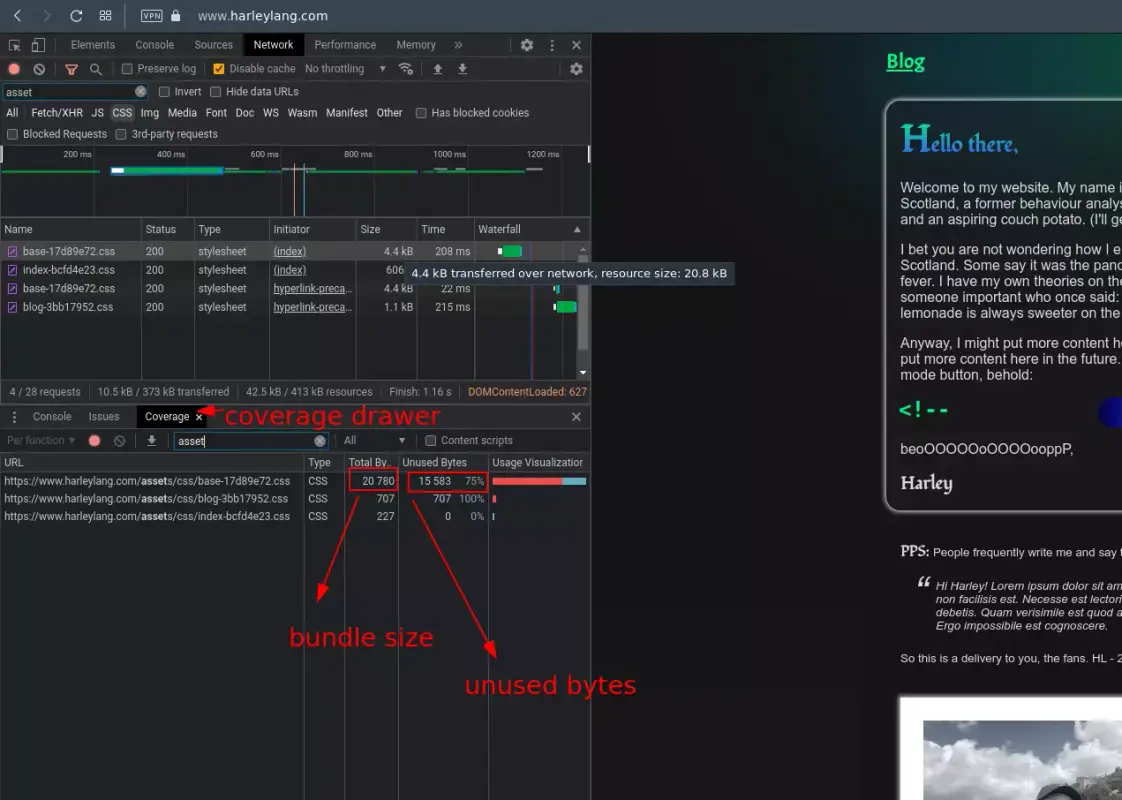Reload the page in the browser
Image resolution: width=1122 pixels, height=800 pixels.
tap(77, 16)
